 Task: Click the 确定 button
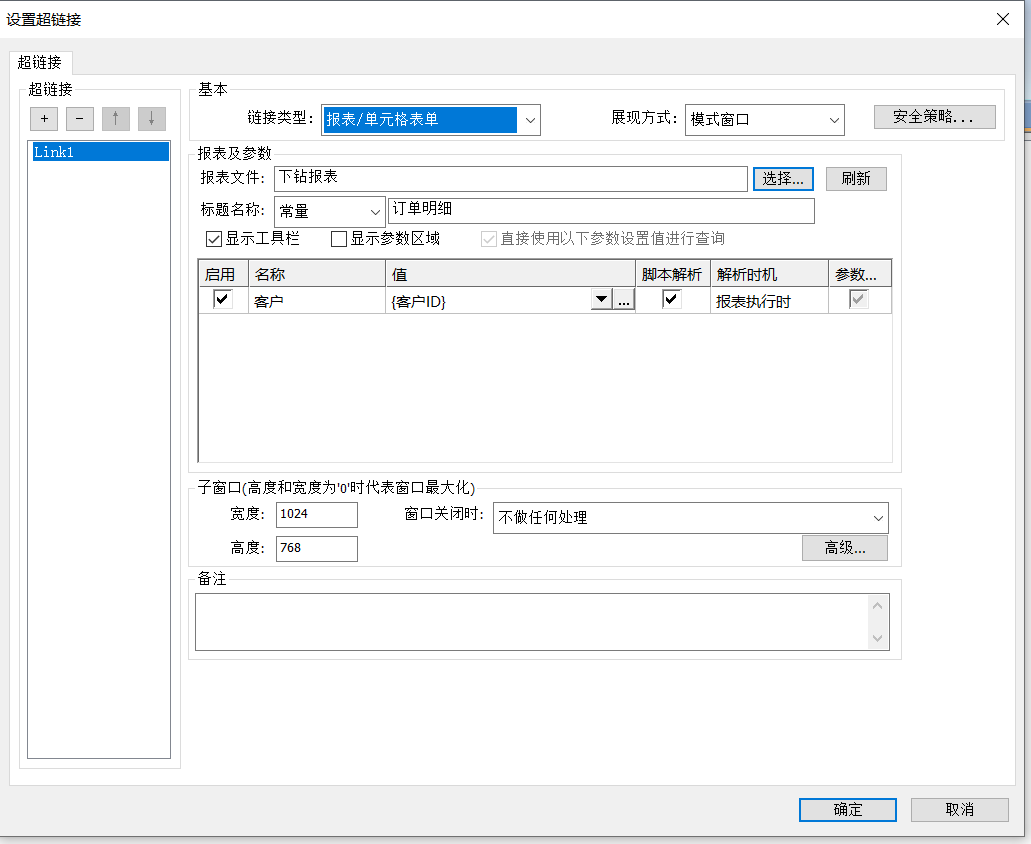[847, 810]
